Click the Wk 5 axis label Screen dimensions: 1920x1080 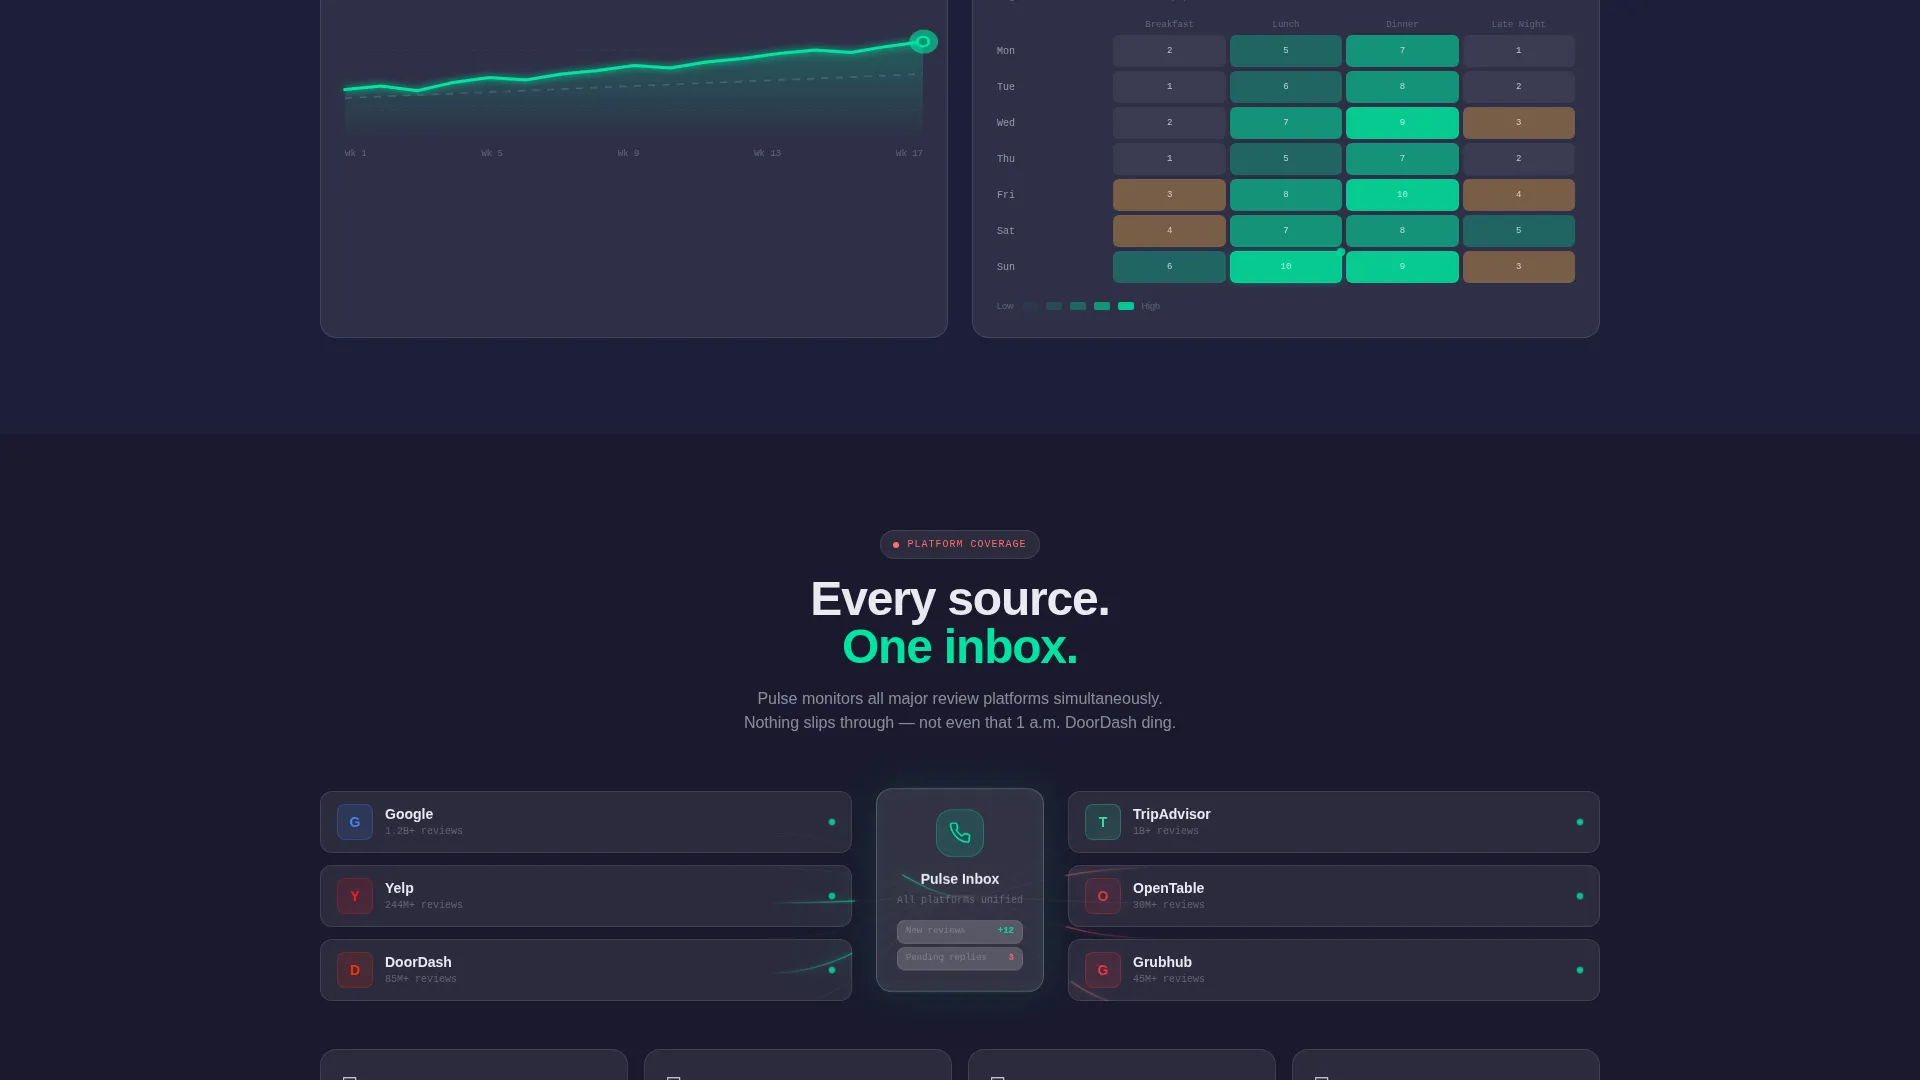[492, 153]
